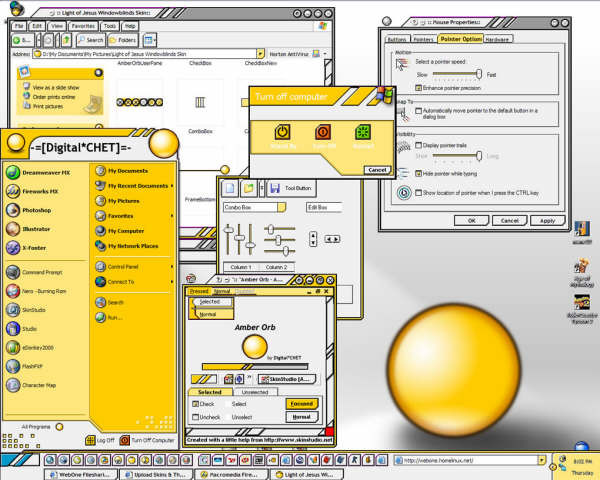Screen dimensions: 600x480
Task: Click the green Restart icon
Action: pos(363,132)
